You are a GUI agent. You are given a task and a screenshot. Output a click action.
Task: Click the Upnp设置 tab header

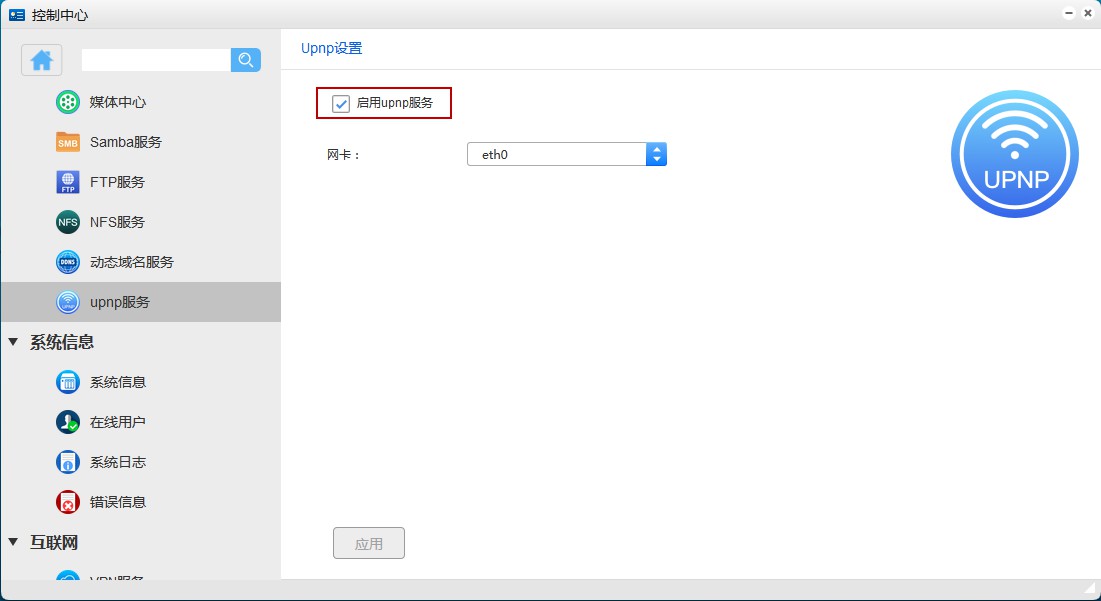[x=331, y=48]
